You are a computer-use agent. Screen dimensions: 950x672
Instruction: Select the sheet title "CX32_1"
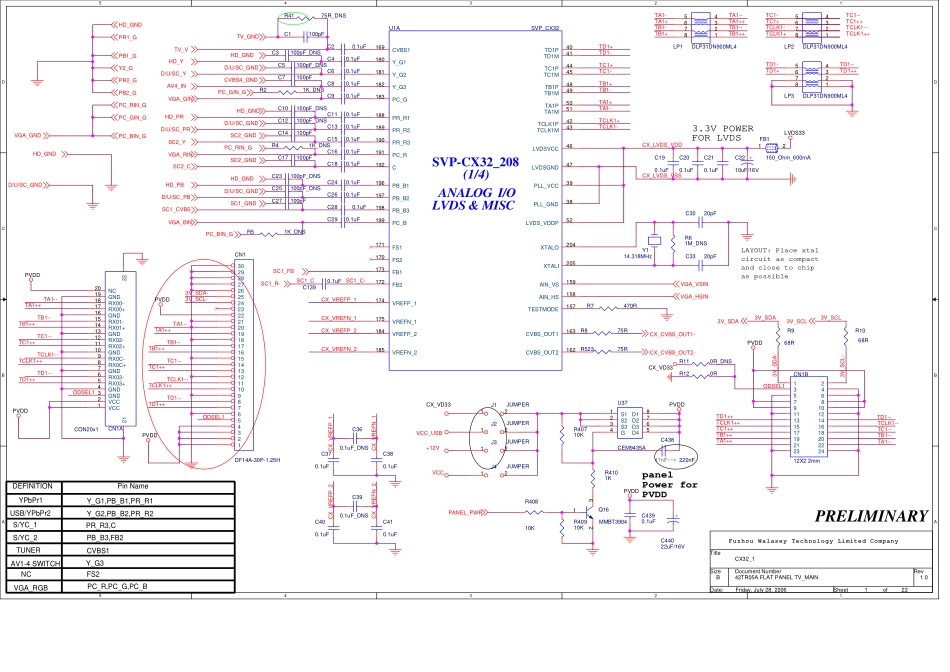[x=745, y=559]
